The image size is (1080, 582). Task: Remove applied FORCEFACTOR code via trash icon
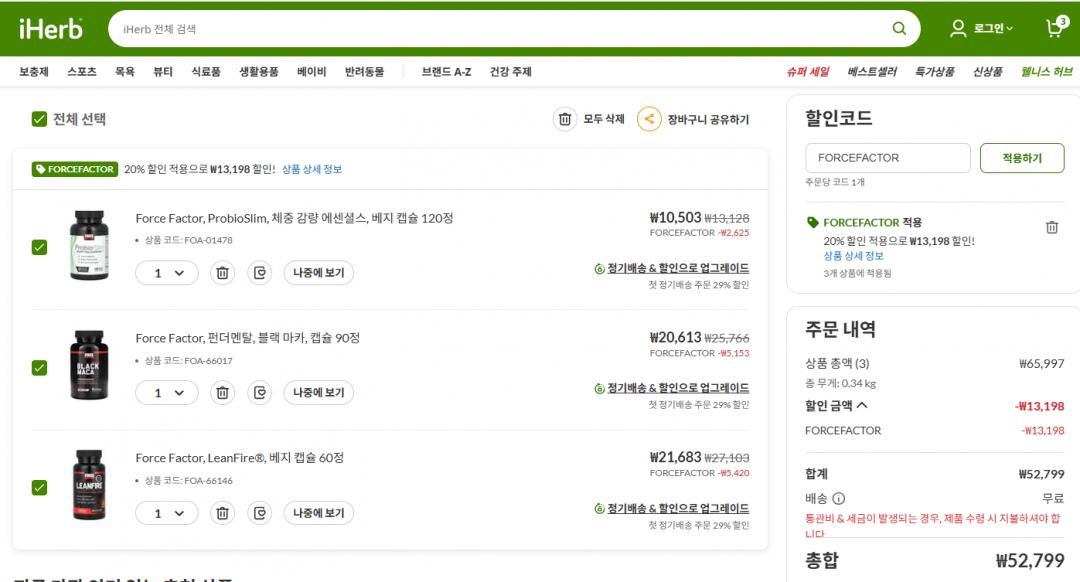tap(1051, 228)
